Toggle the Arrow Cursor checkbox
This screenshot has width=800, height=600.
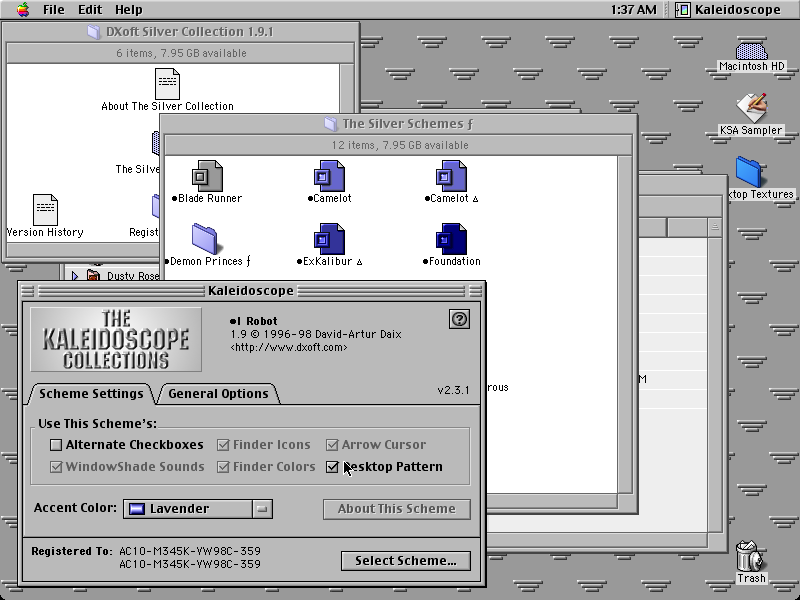(x=332, y=445)
